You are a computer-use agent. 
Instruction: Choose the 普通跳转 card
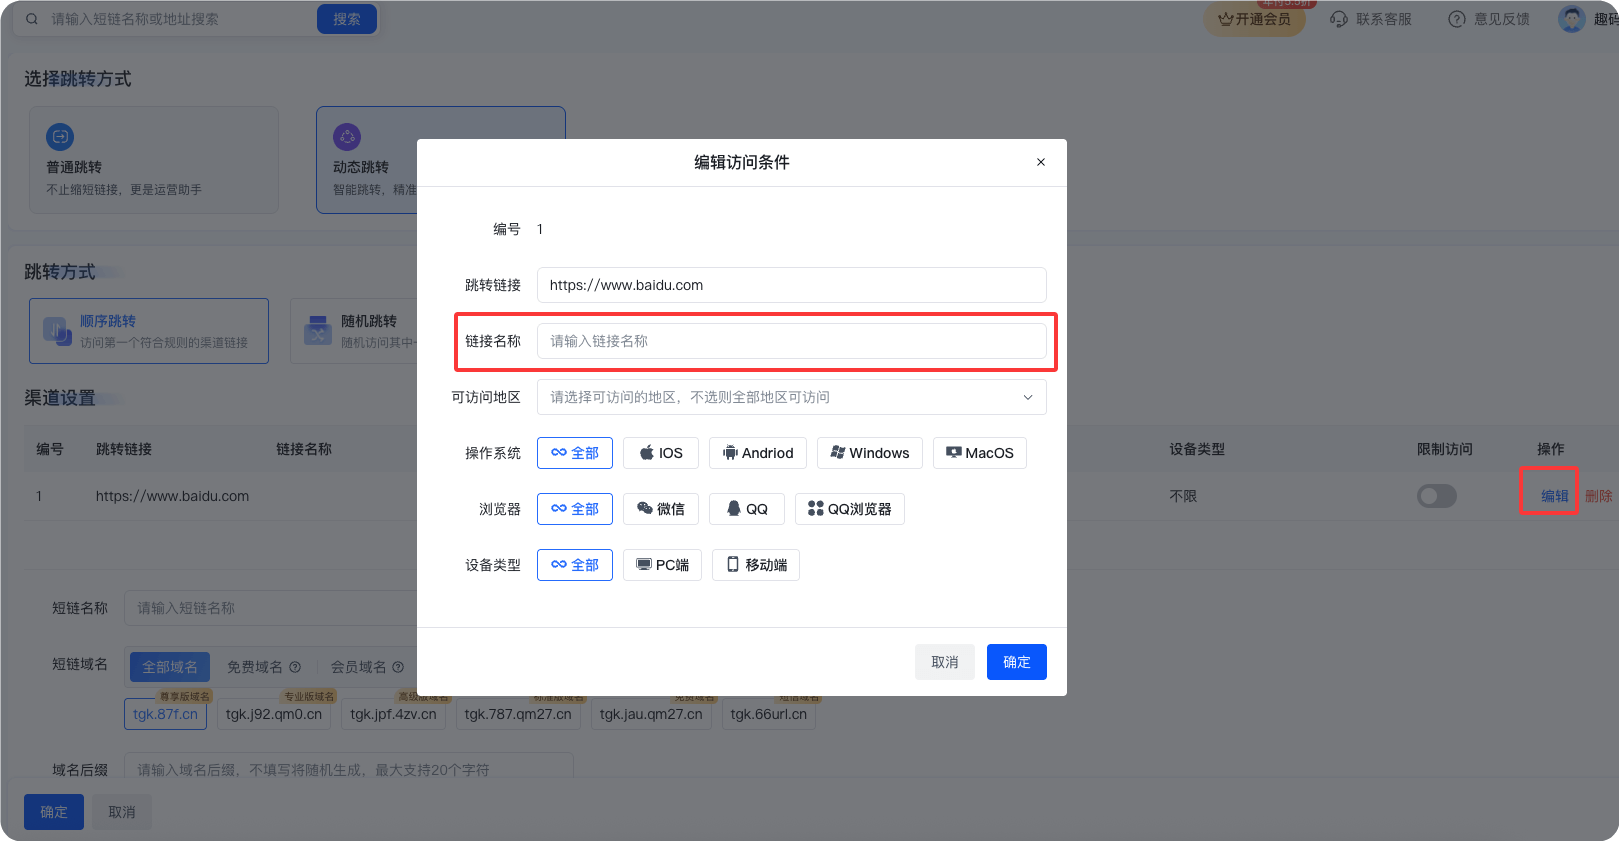pyautogui.click(x=154, y=160)
